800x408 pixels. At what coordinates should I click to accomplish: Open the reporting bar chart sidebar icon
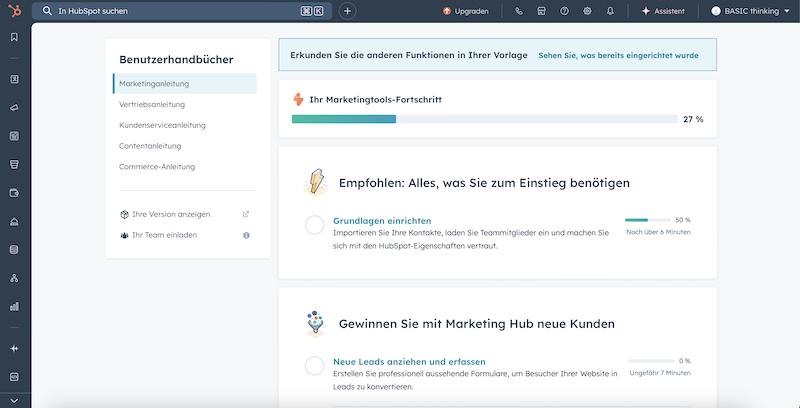tap(15, 306)
